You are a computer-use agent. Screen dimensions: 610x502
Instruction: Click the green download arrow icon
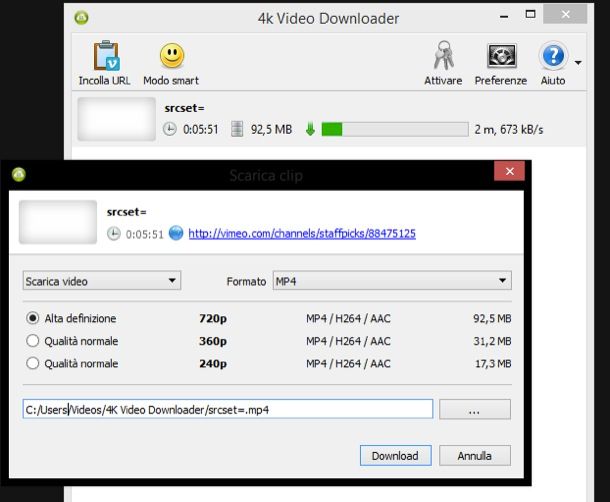pyautogui.click(x=310, y=129)
